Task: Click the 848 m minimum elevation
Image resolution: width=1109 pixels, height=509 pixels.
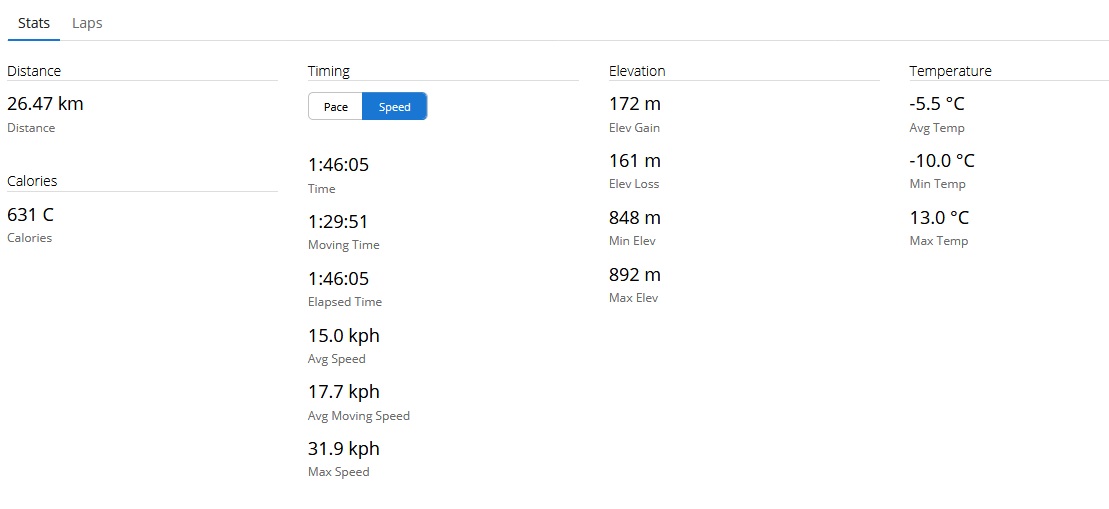Action: 635,218
